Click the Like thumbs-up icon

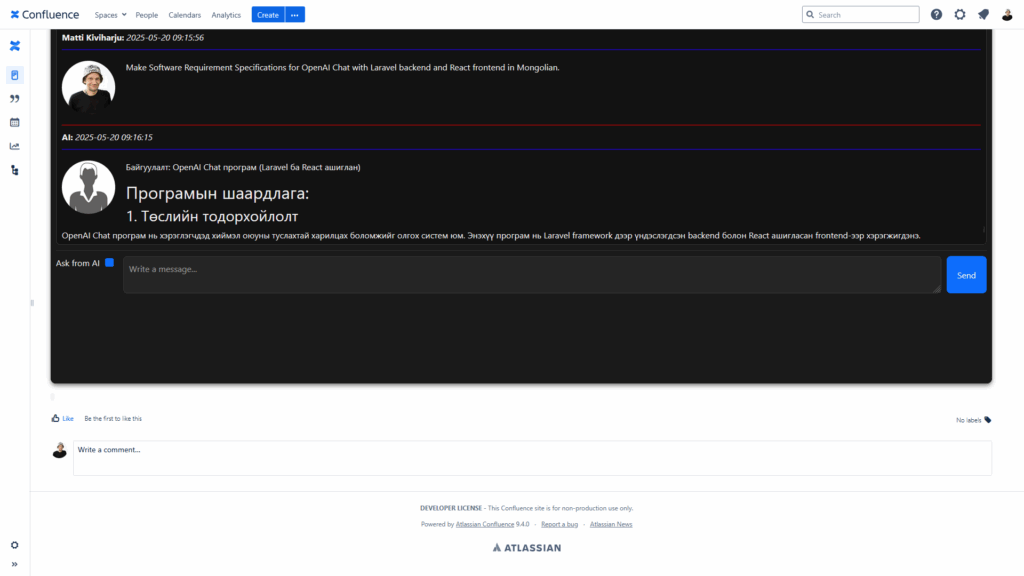[56, 418]
